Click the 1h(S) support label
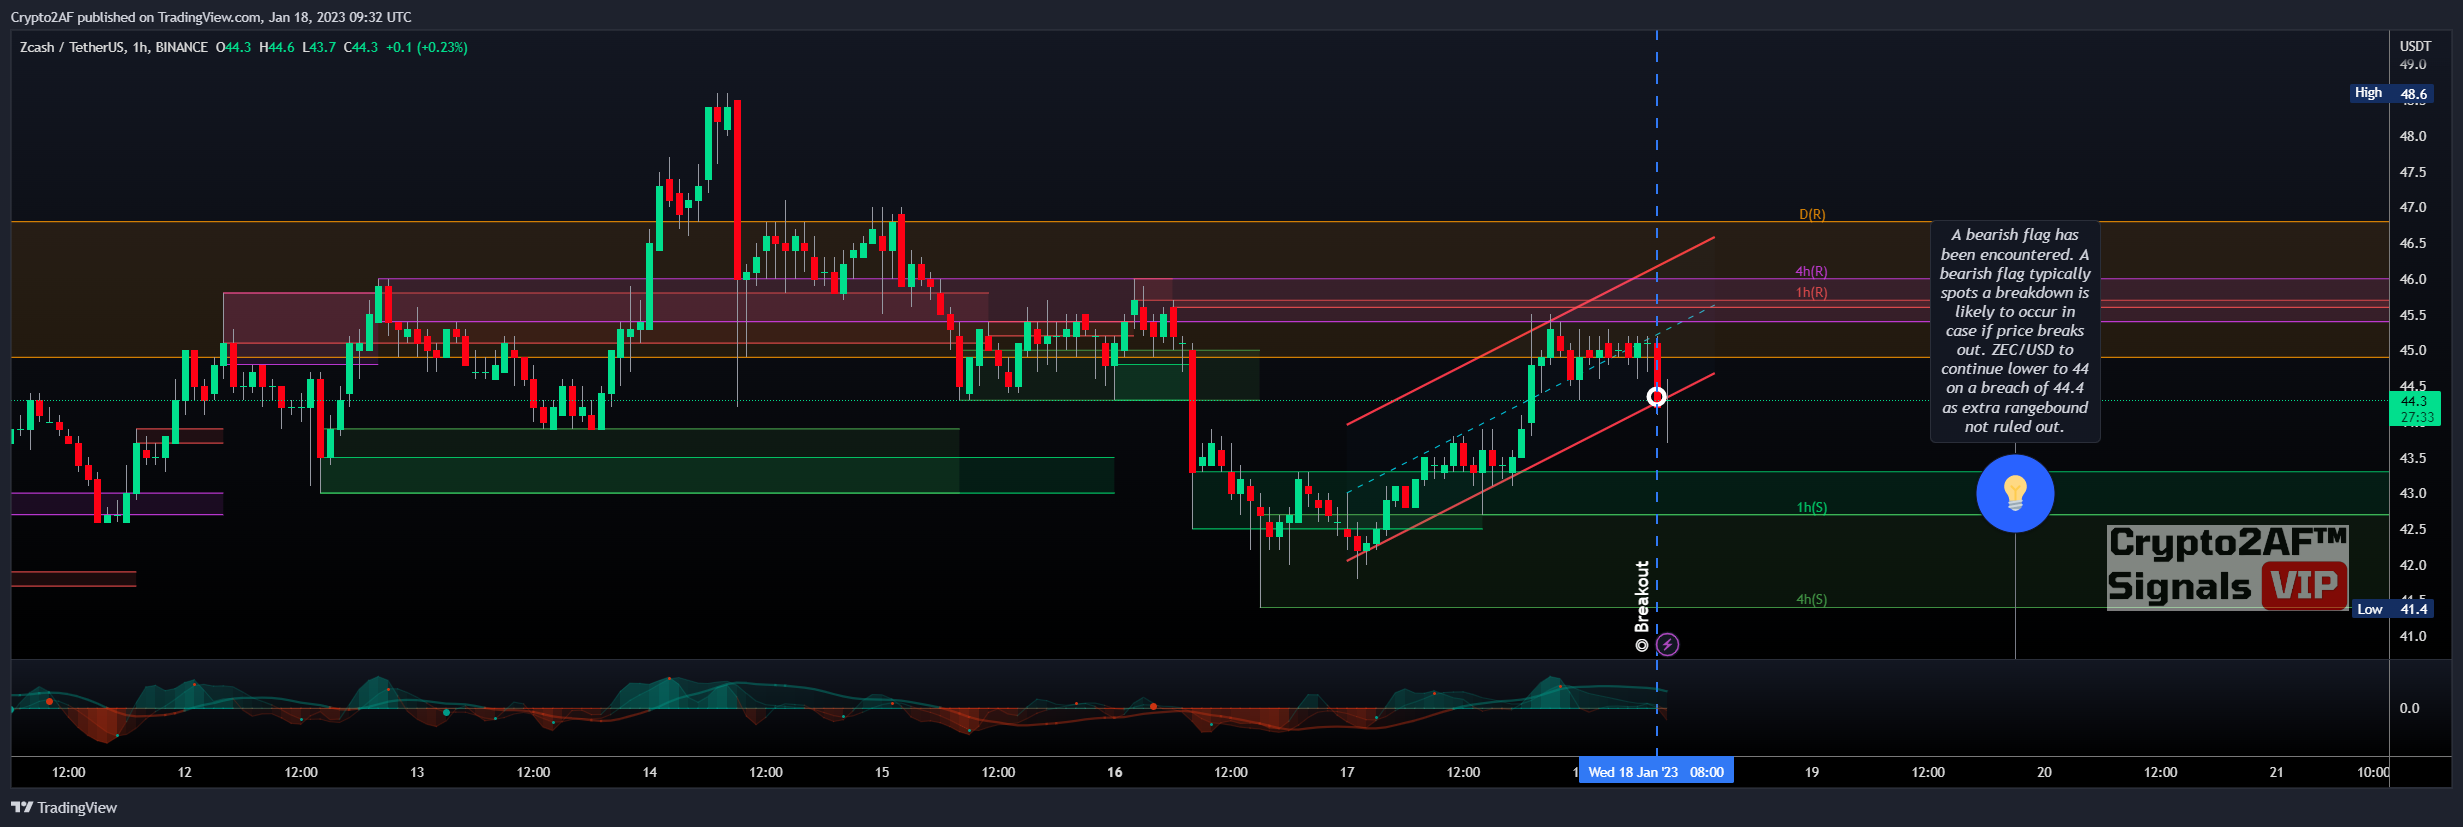The image size is (2463, 827). 1812,507
